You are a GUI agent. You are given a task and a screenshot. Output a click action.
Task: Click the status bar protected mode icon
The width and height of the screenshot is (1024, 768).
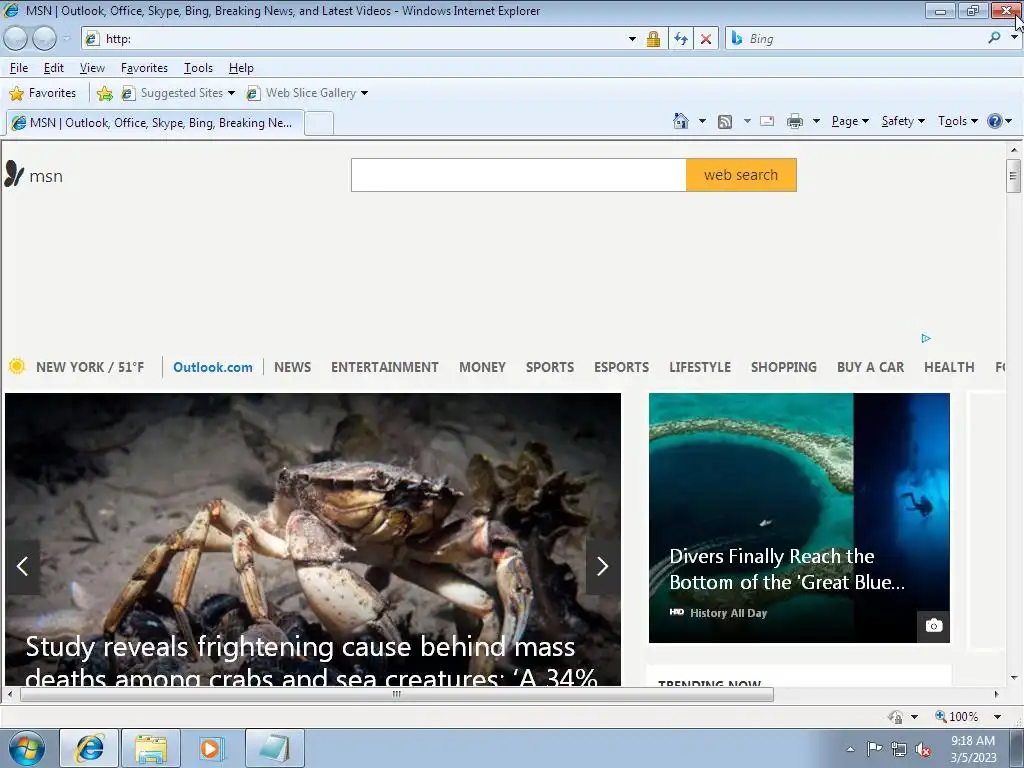(x=896, y=716)
